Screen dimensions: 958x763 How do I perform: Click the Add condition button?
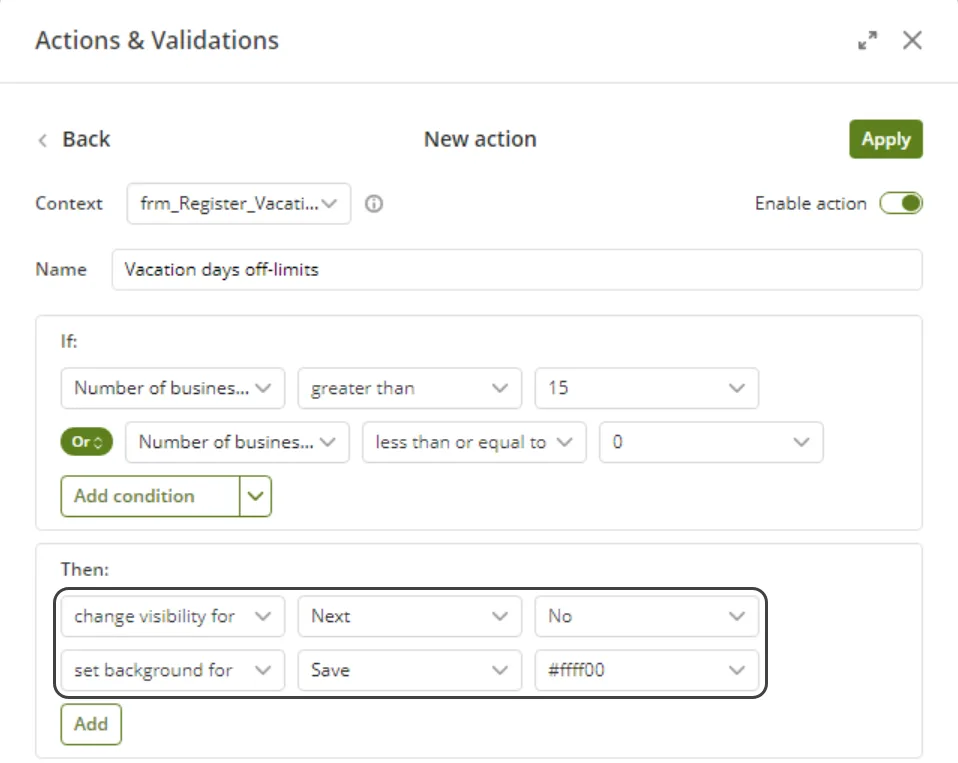pyautogui.click(x=150, y=496)
